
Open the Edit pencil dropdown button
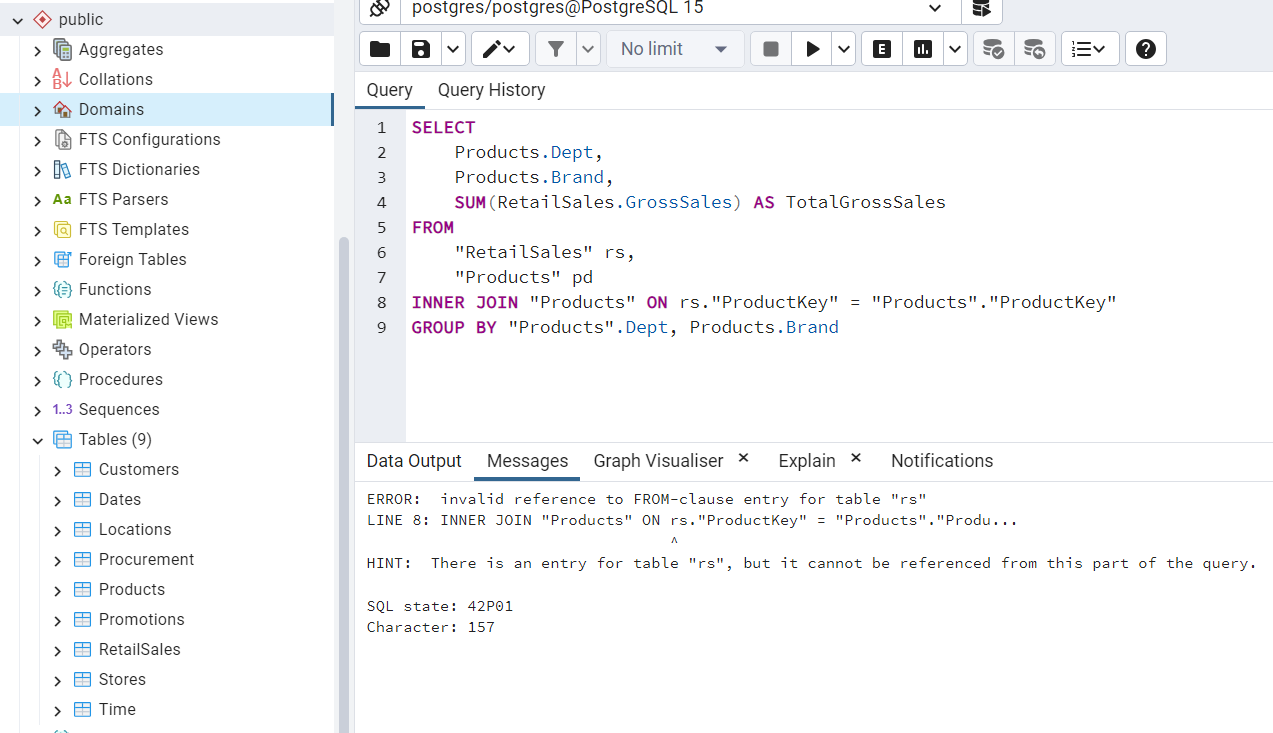point(500,49)
